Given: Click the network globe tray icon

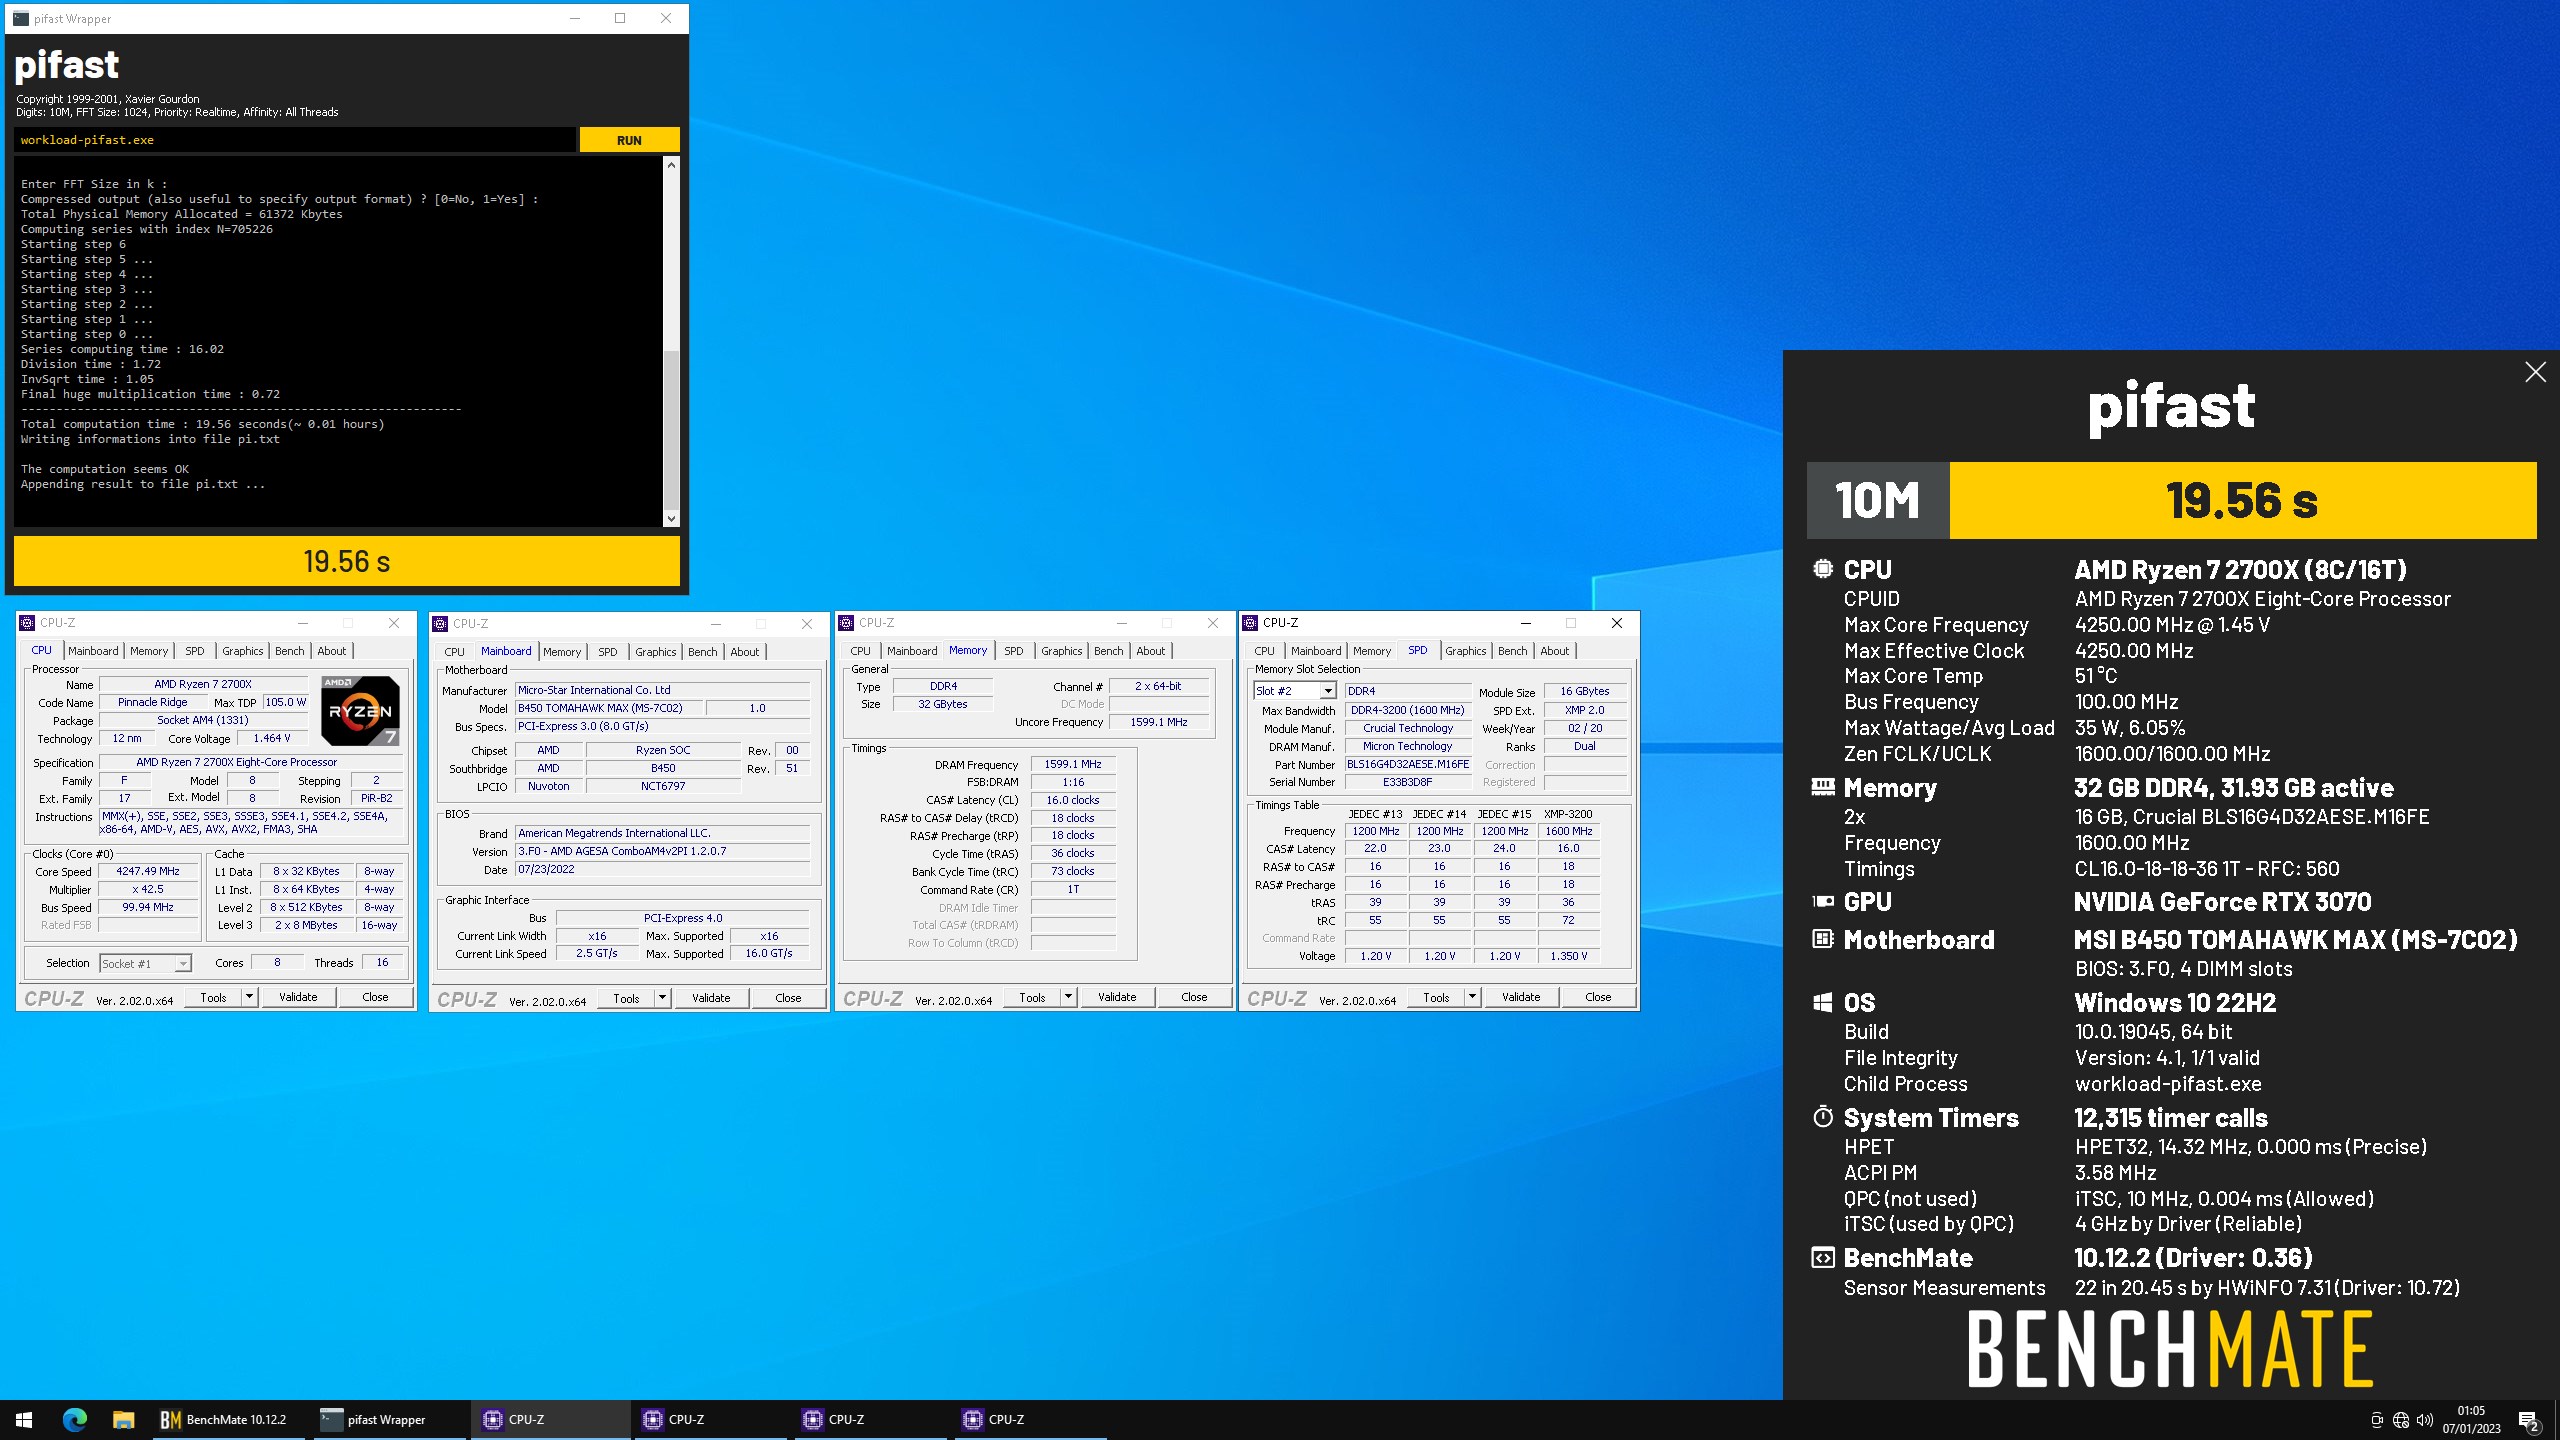Looking at the screenshot, I should [x=2401, y=1420].
